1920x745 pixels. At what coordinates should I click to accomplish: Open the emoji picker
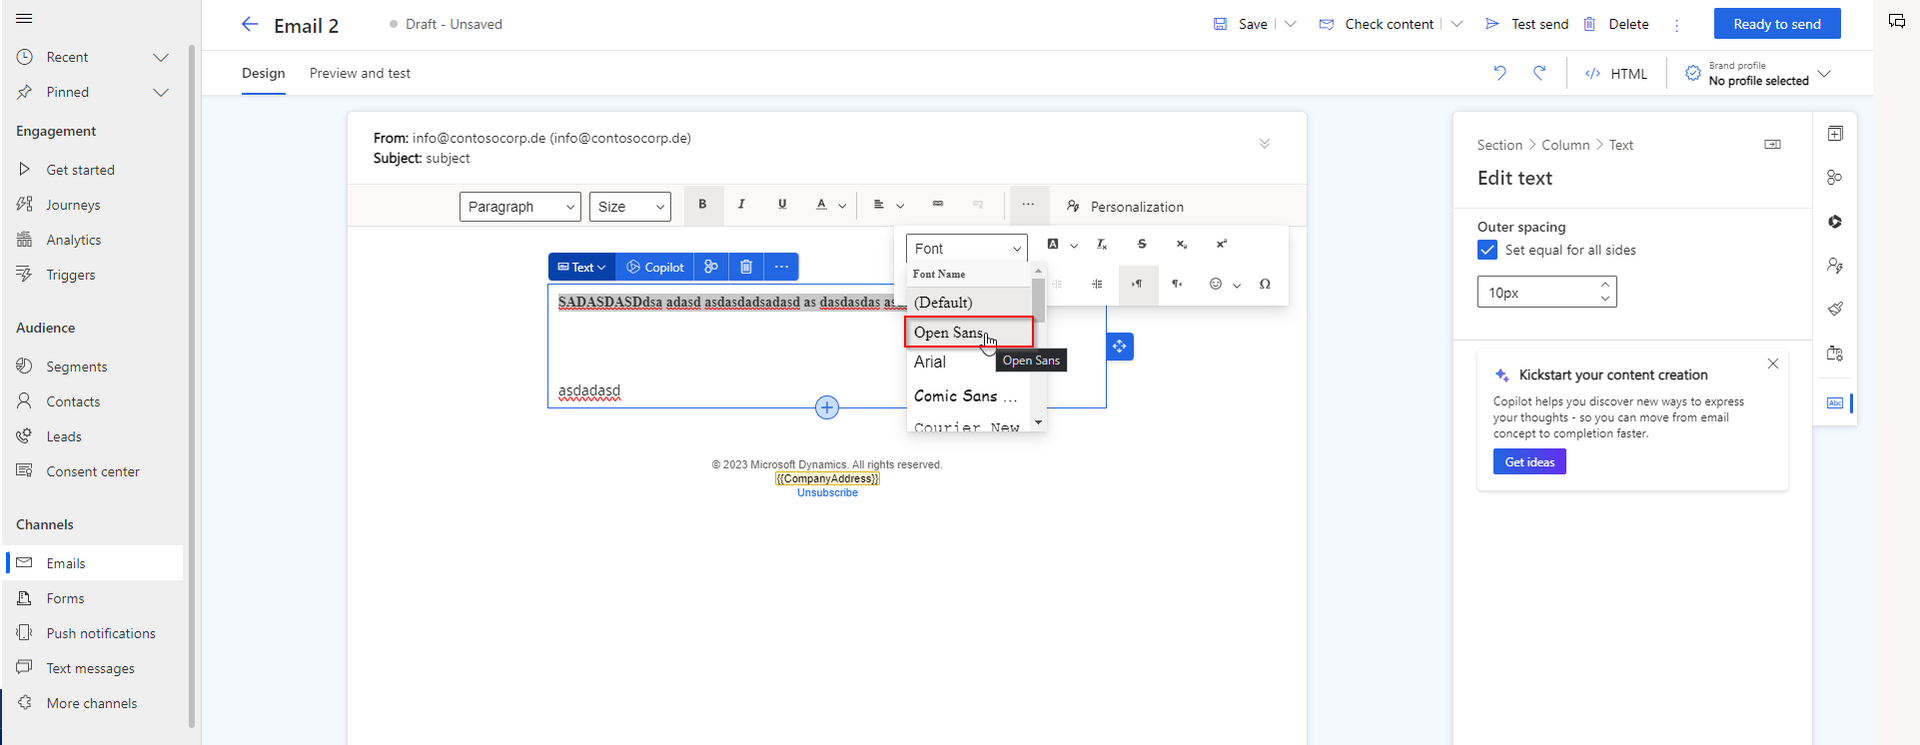(1216, 284)
